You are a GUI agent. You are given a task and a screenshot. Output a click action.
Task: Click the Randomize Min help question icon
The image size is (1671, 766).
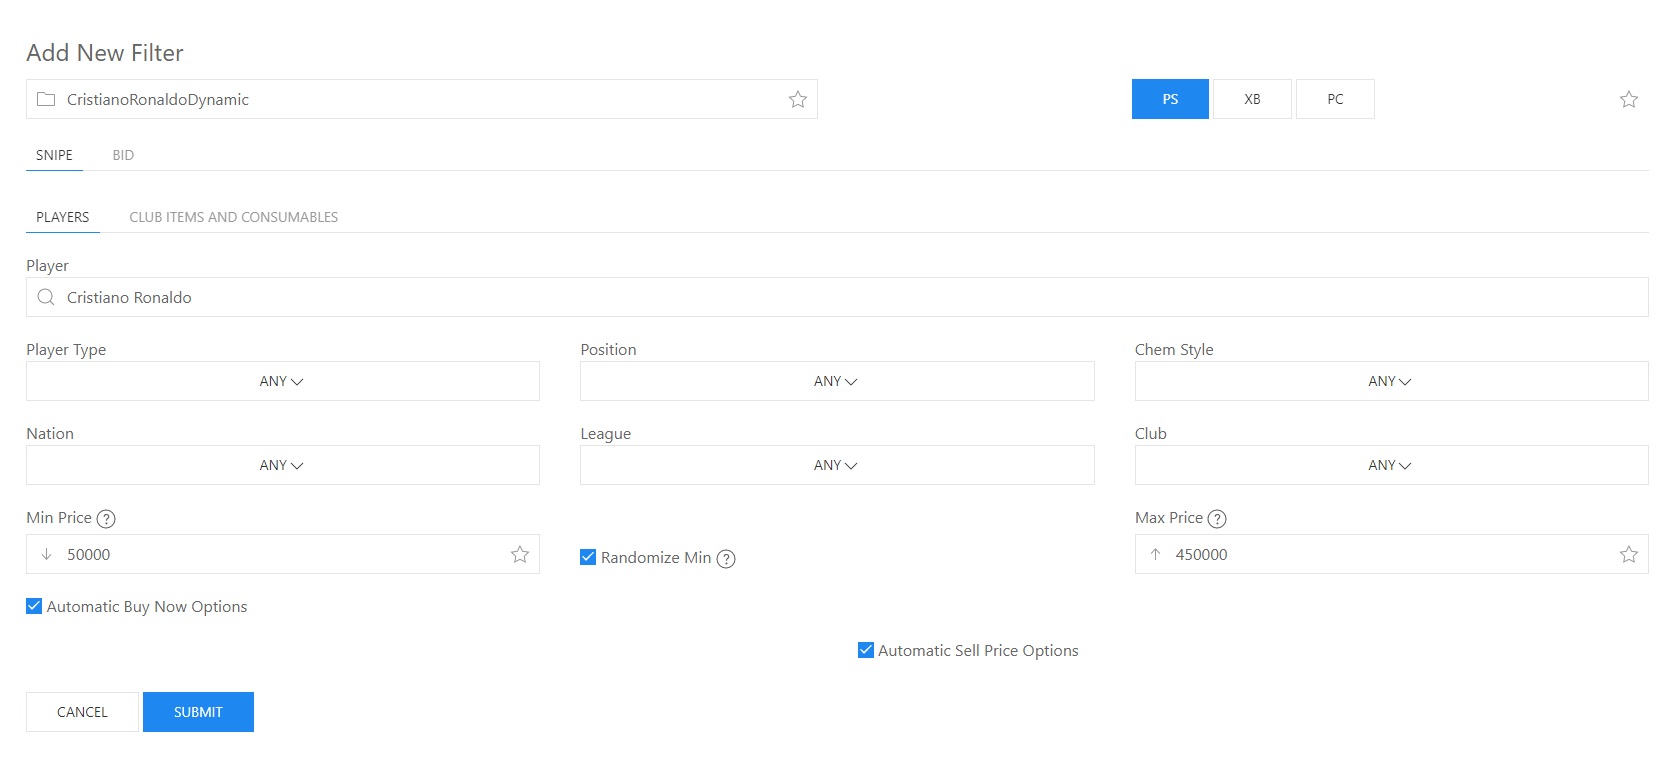[726, 559]
